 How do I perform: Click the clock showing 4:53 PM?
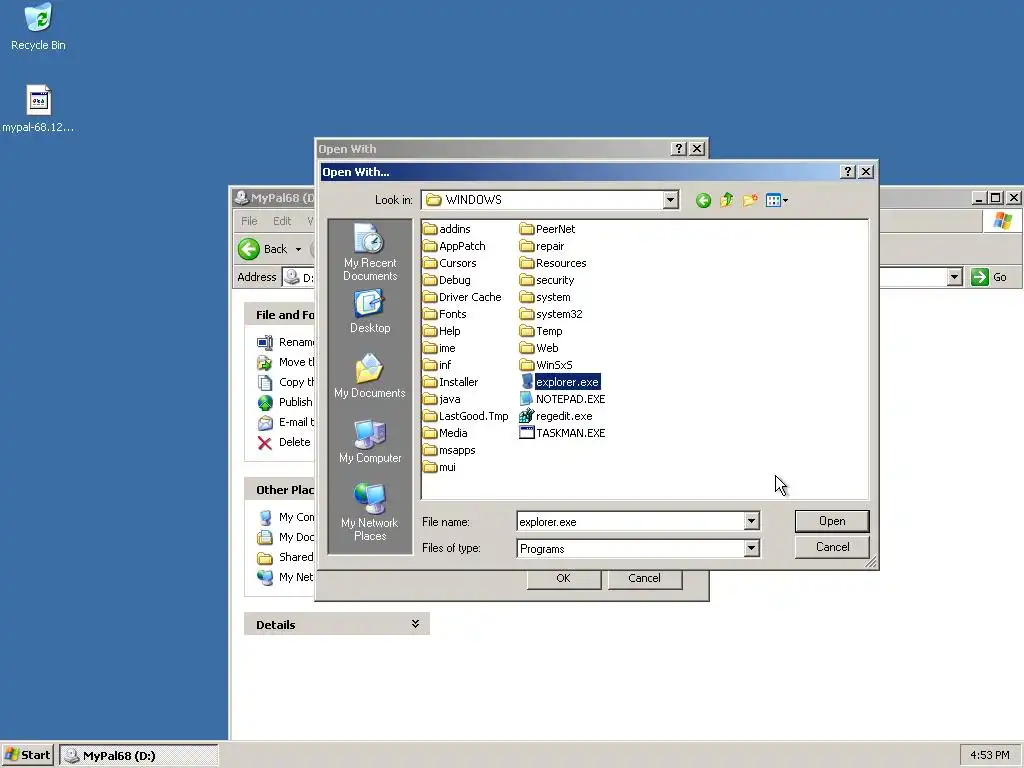[x=989, y=756]
